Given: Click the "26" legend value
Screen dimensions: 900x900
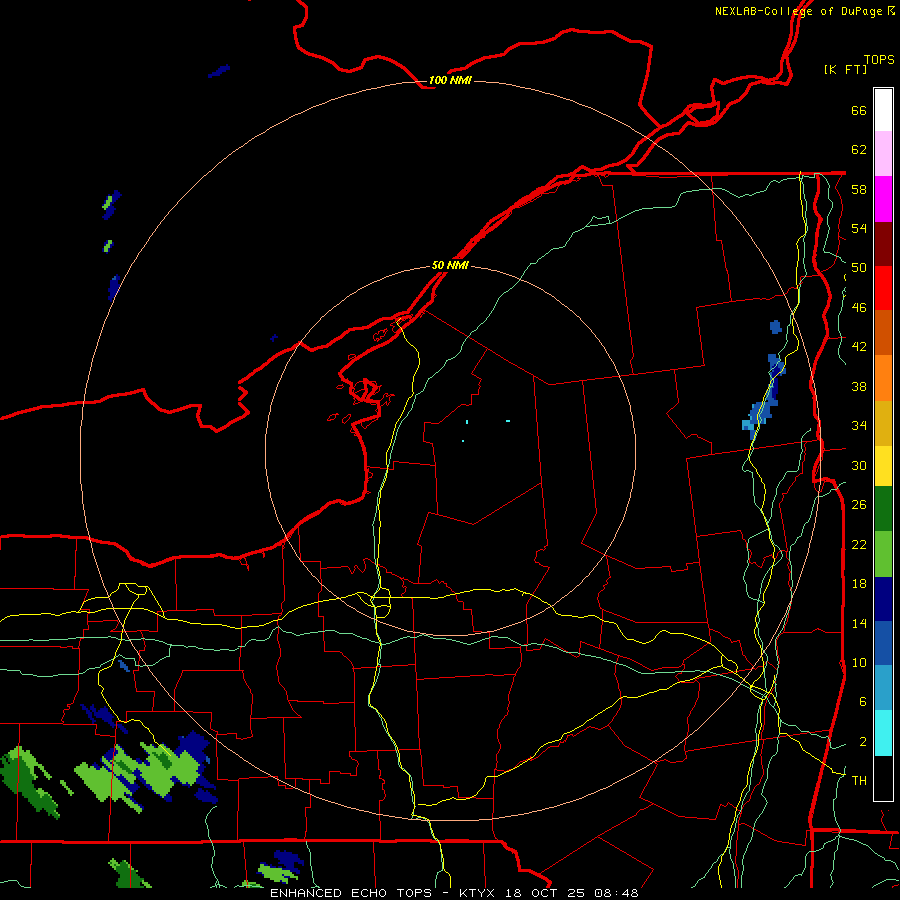Looking at the screenshot, I should click(x=859, y=505).
